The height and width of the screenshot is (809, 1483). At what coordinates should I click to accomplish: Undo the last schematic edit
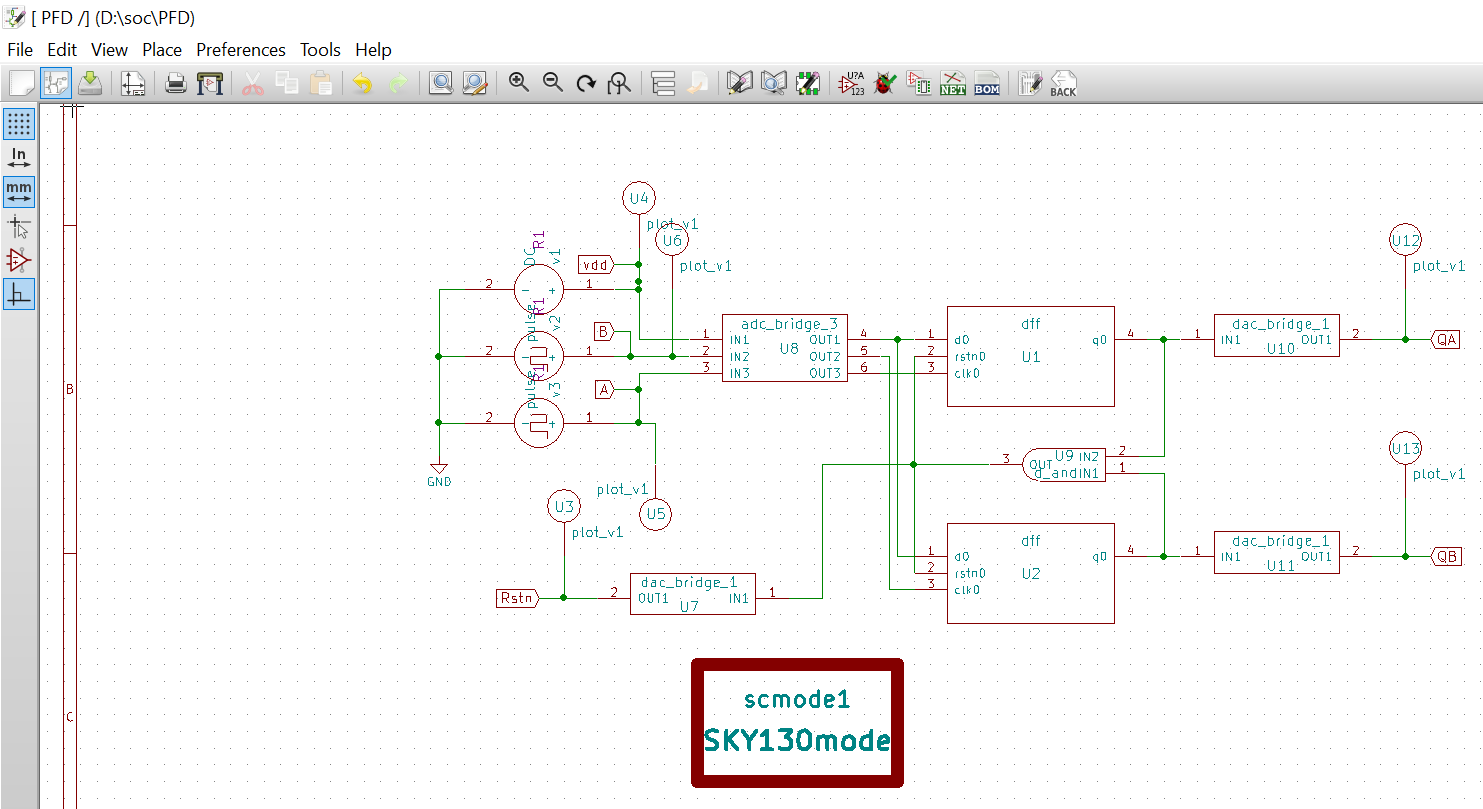pos(361,84)
